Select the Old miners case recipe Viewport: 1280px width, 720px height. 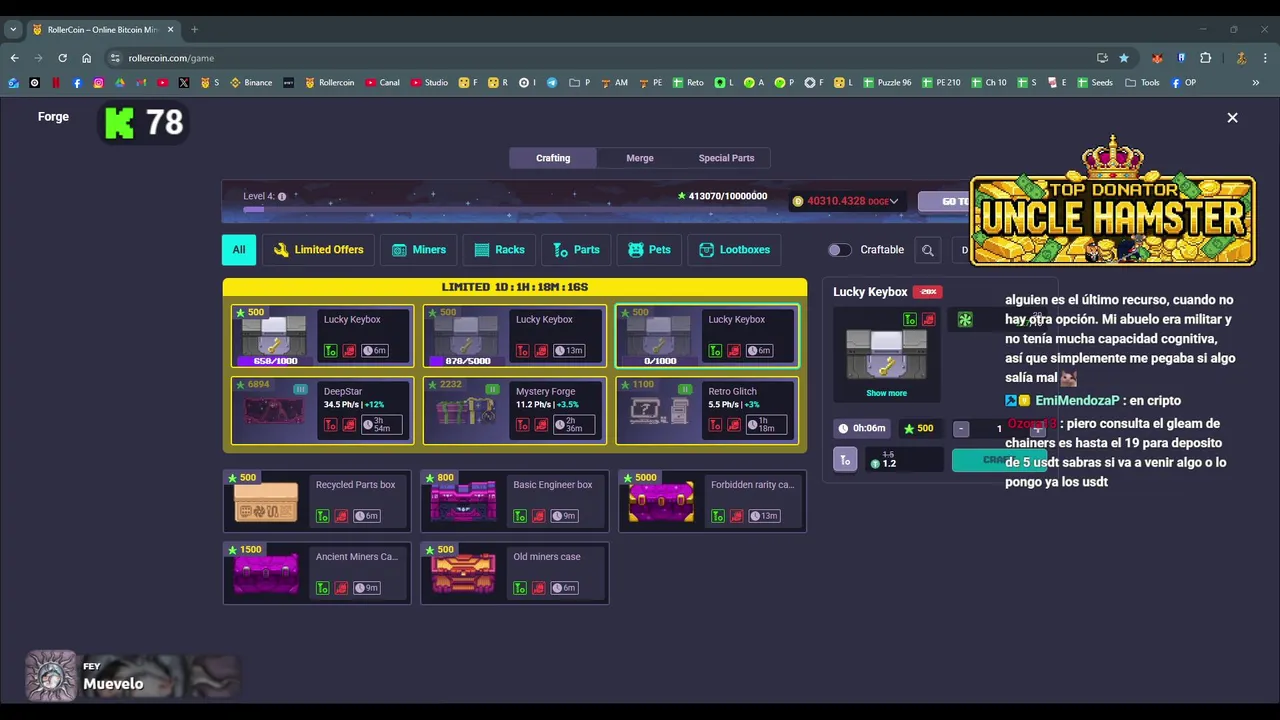514,573
